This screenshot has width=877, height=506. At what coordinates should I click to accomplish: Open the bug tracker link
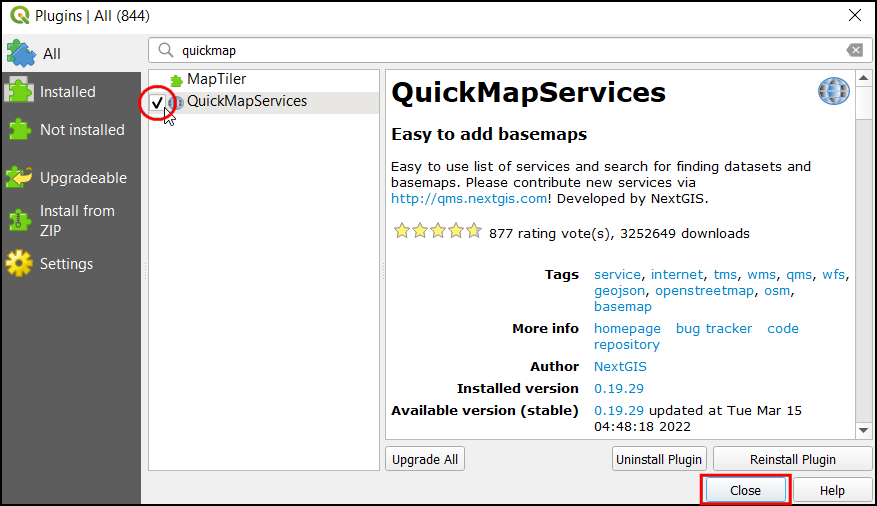(x=714, y=329)
